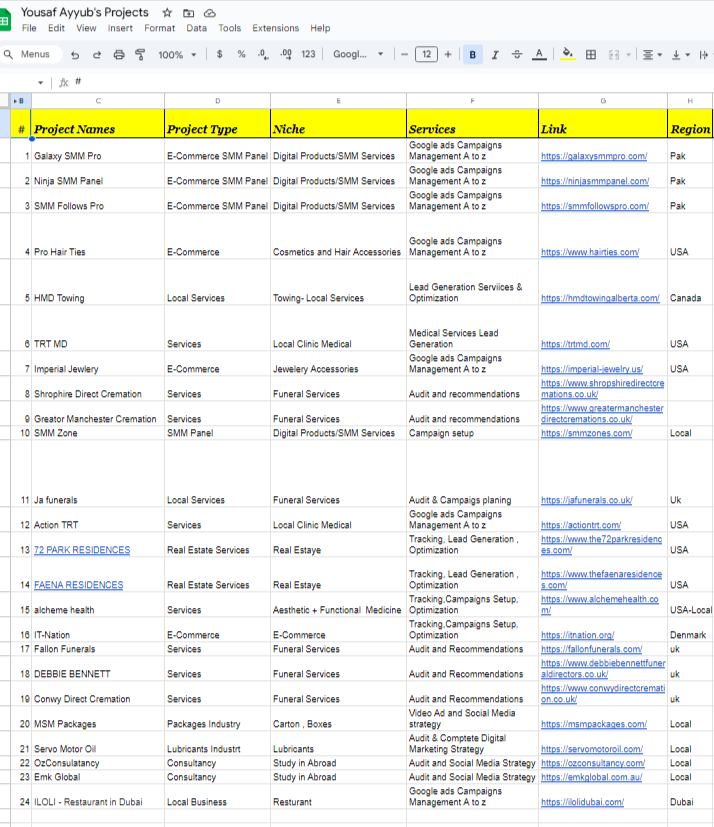Image resolution: width=714 pixels, height=827 pixels.
Task: Check the cloud document status icon
Action: pos(210,13)
